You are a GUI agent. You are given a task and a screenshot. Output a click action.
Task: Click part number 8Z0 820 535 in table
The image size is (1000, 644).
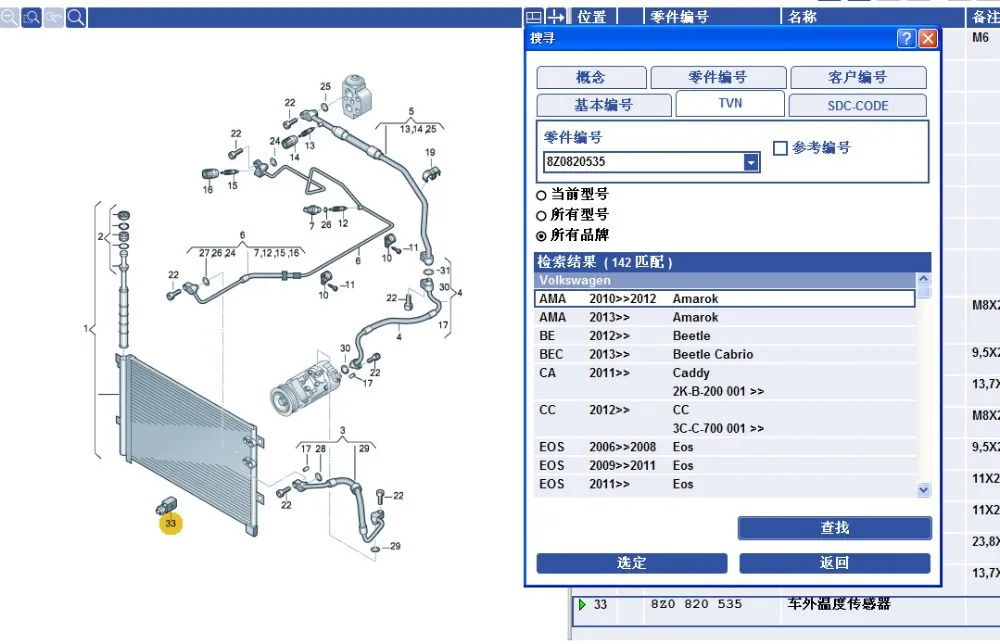696,604
